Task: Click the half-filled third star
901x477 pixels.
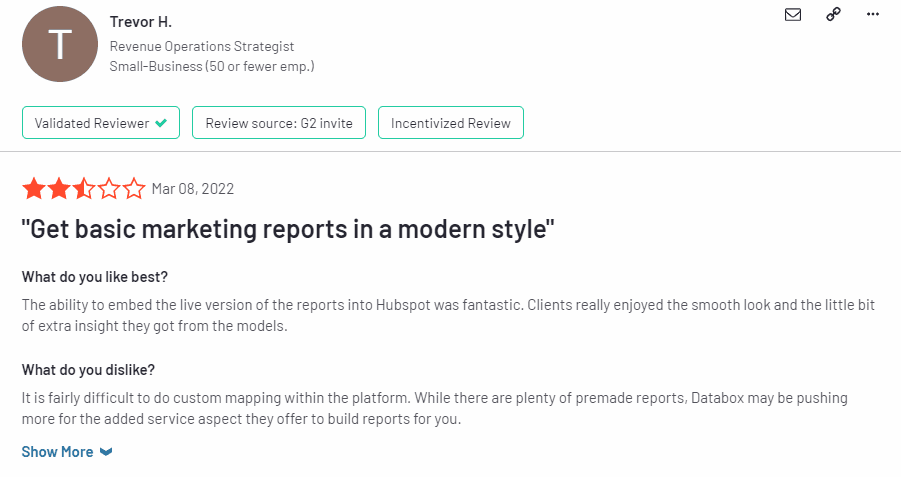Action: point(84,189)
